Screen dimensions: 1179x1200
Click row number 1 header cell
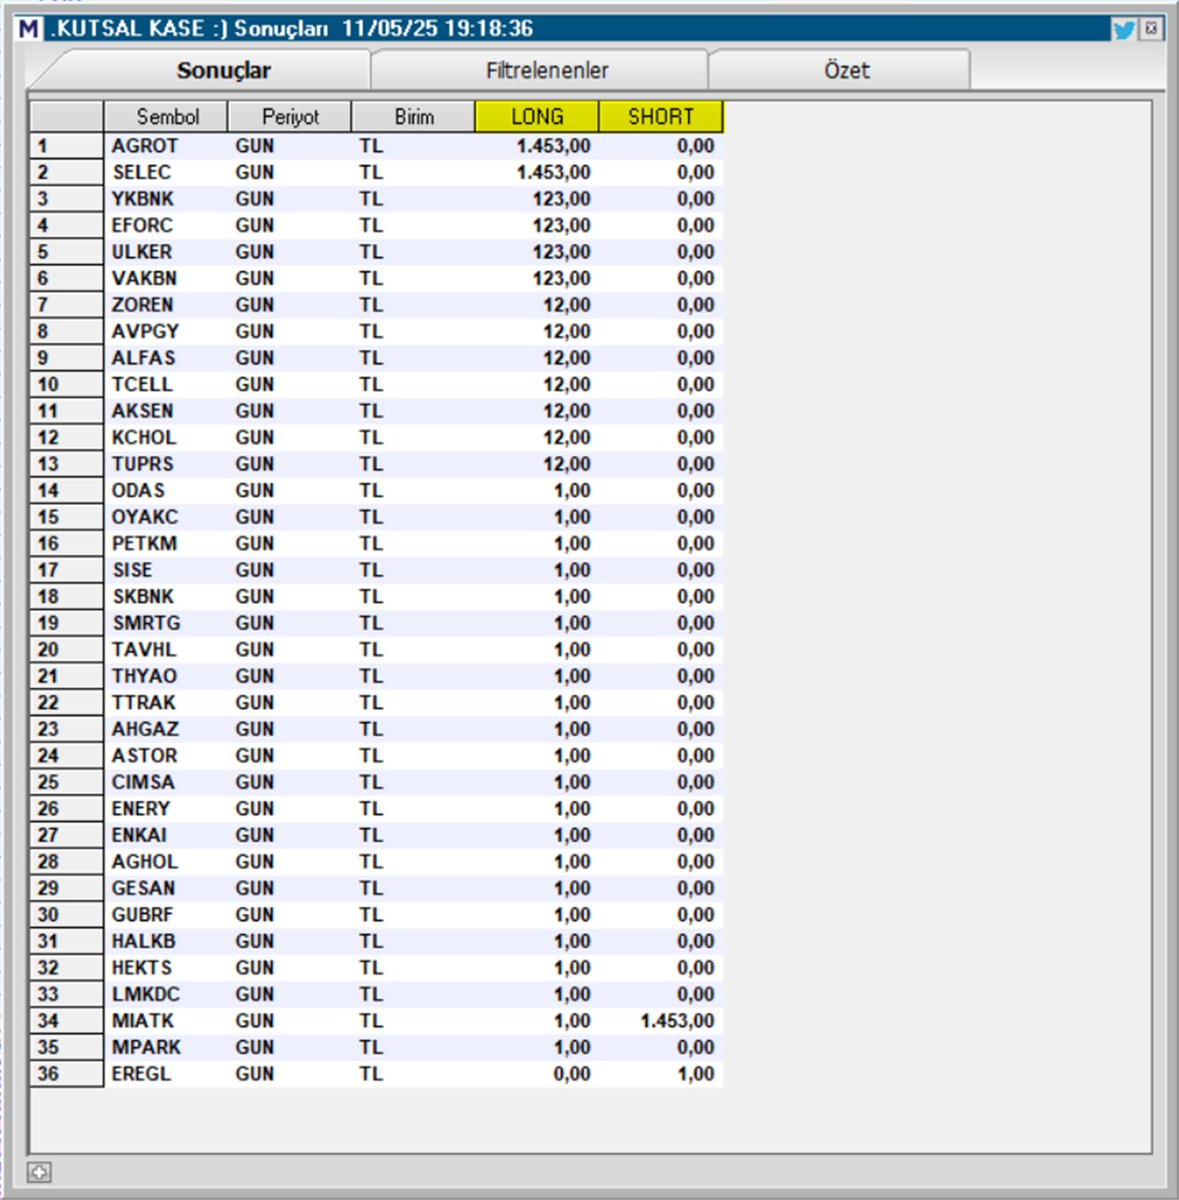pyautogui.click(x=66, y=146)
